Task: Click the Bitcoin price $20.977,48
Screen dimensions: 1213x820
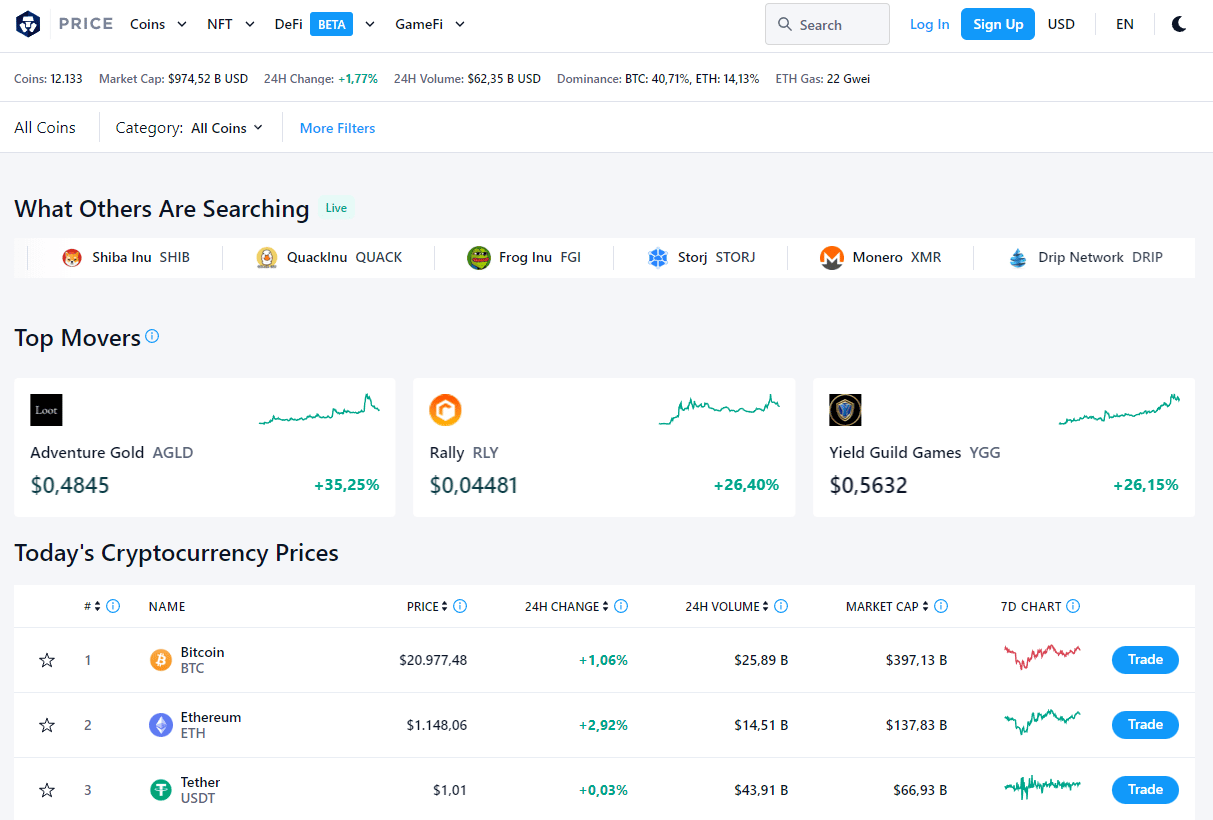Action: point(433,660)
